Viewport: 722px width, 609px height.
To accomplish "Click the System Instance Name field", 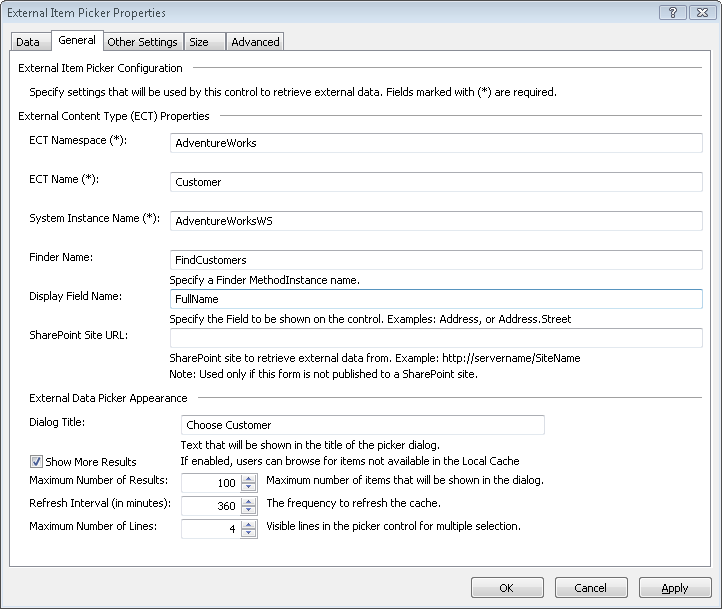I will 436,221.
